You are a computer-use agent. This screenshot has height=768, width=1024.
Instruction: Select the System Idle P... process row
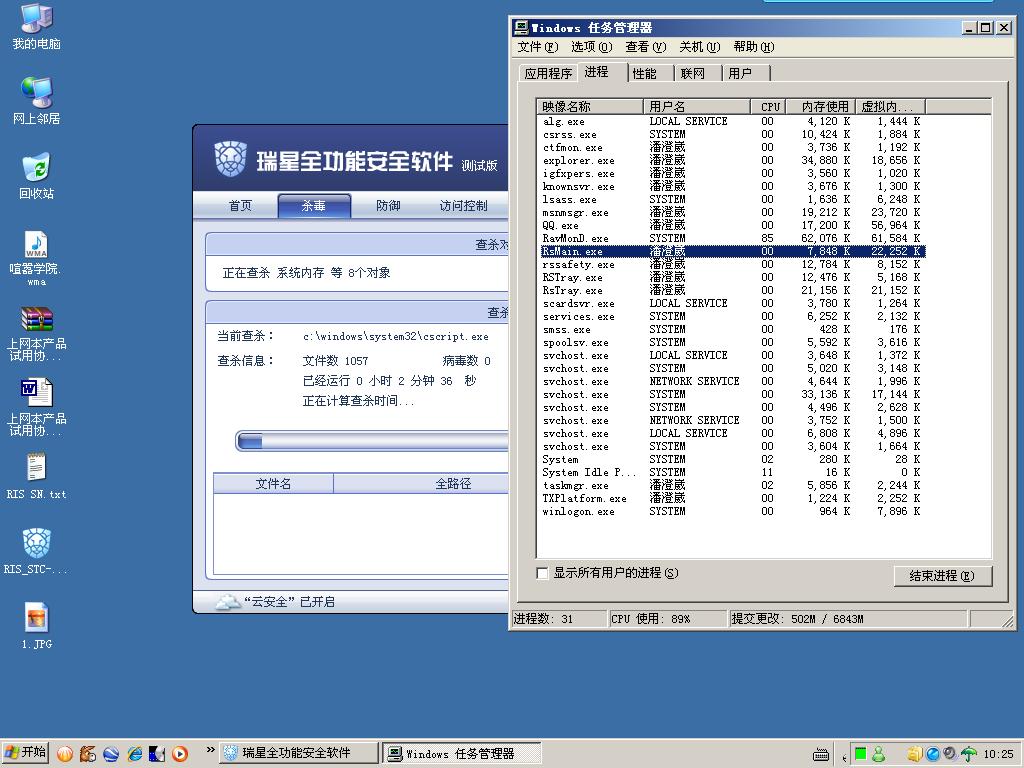click(x=733, y=472)
